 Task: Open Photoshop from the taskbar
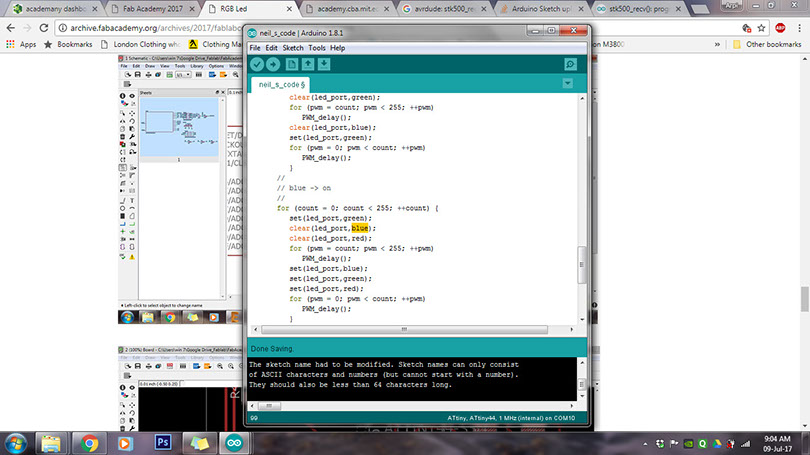point(163,443)
